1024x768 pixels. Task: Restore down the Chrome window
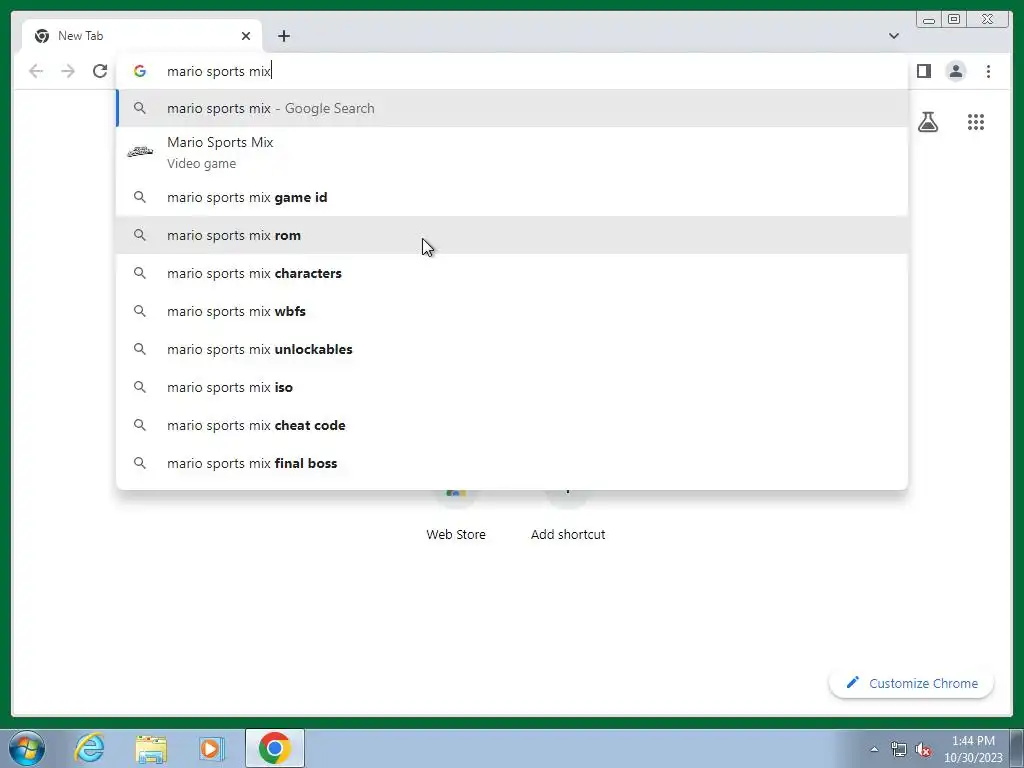click(954, 20)
